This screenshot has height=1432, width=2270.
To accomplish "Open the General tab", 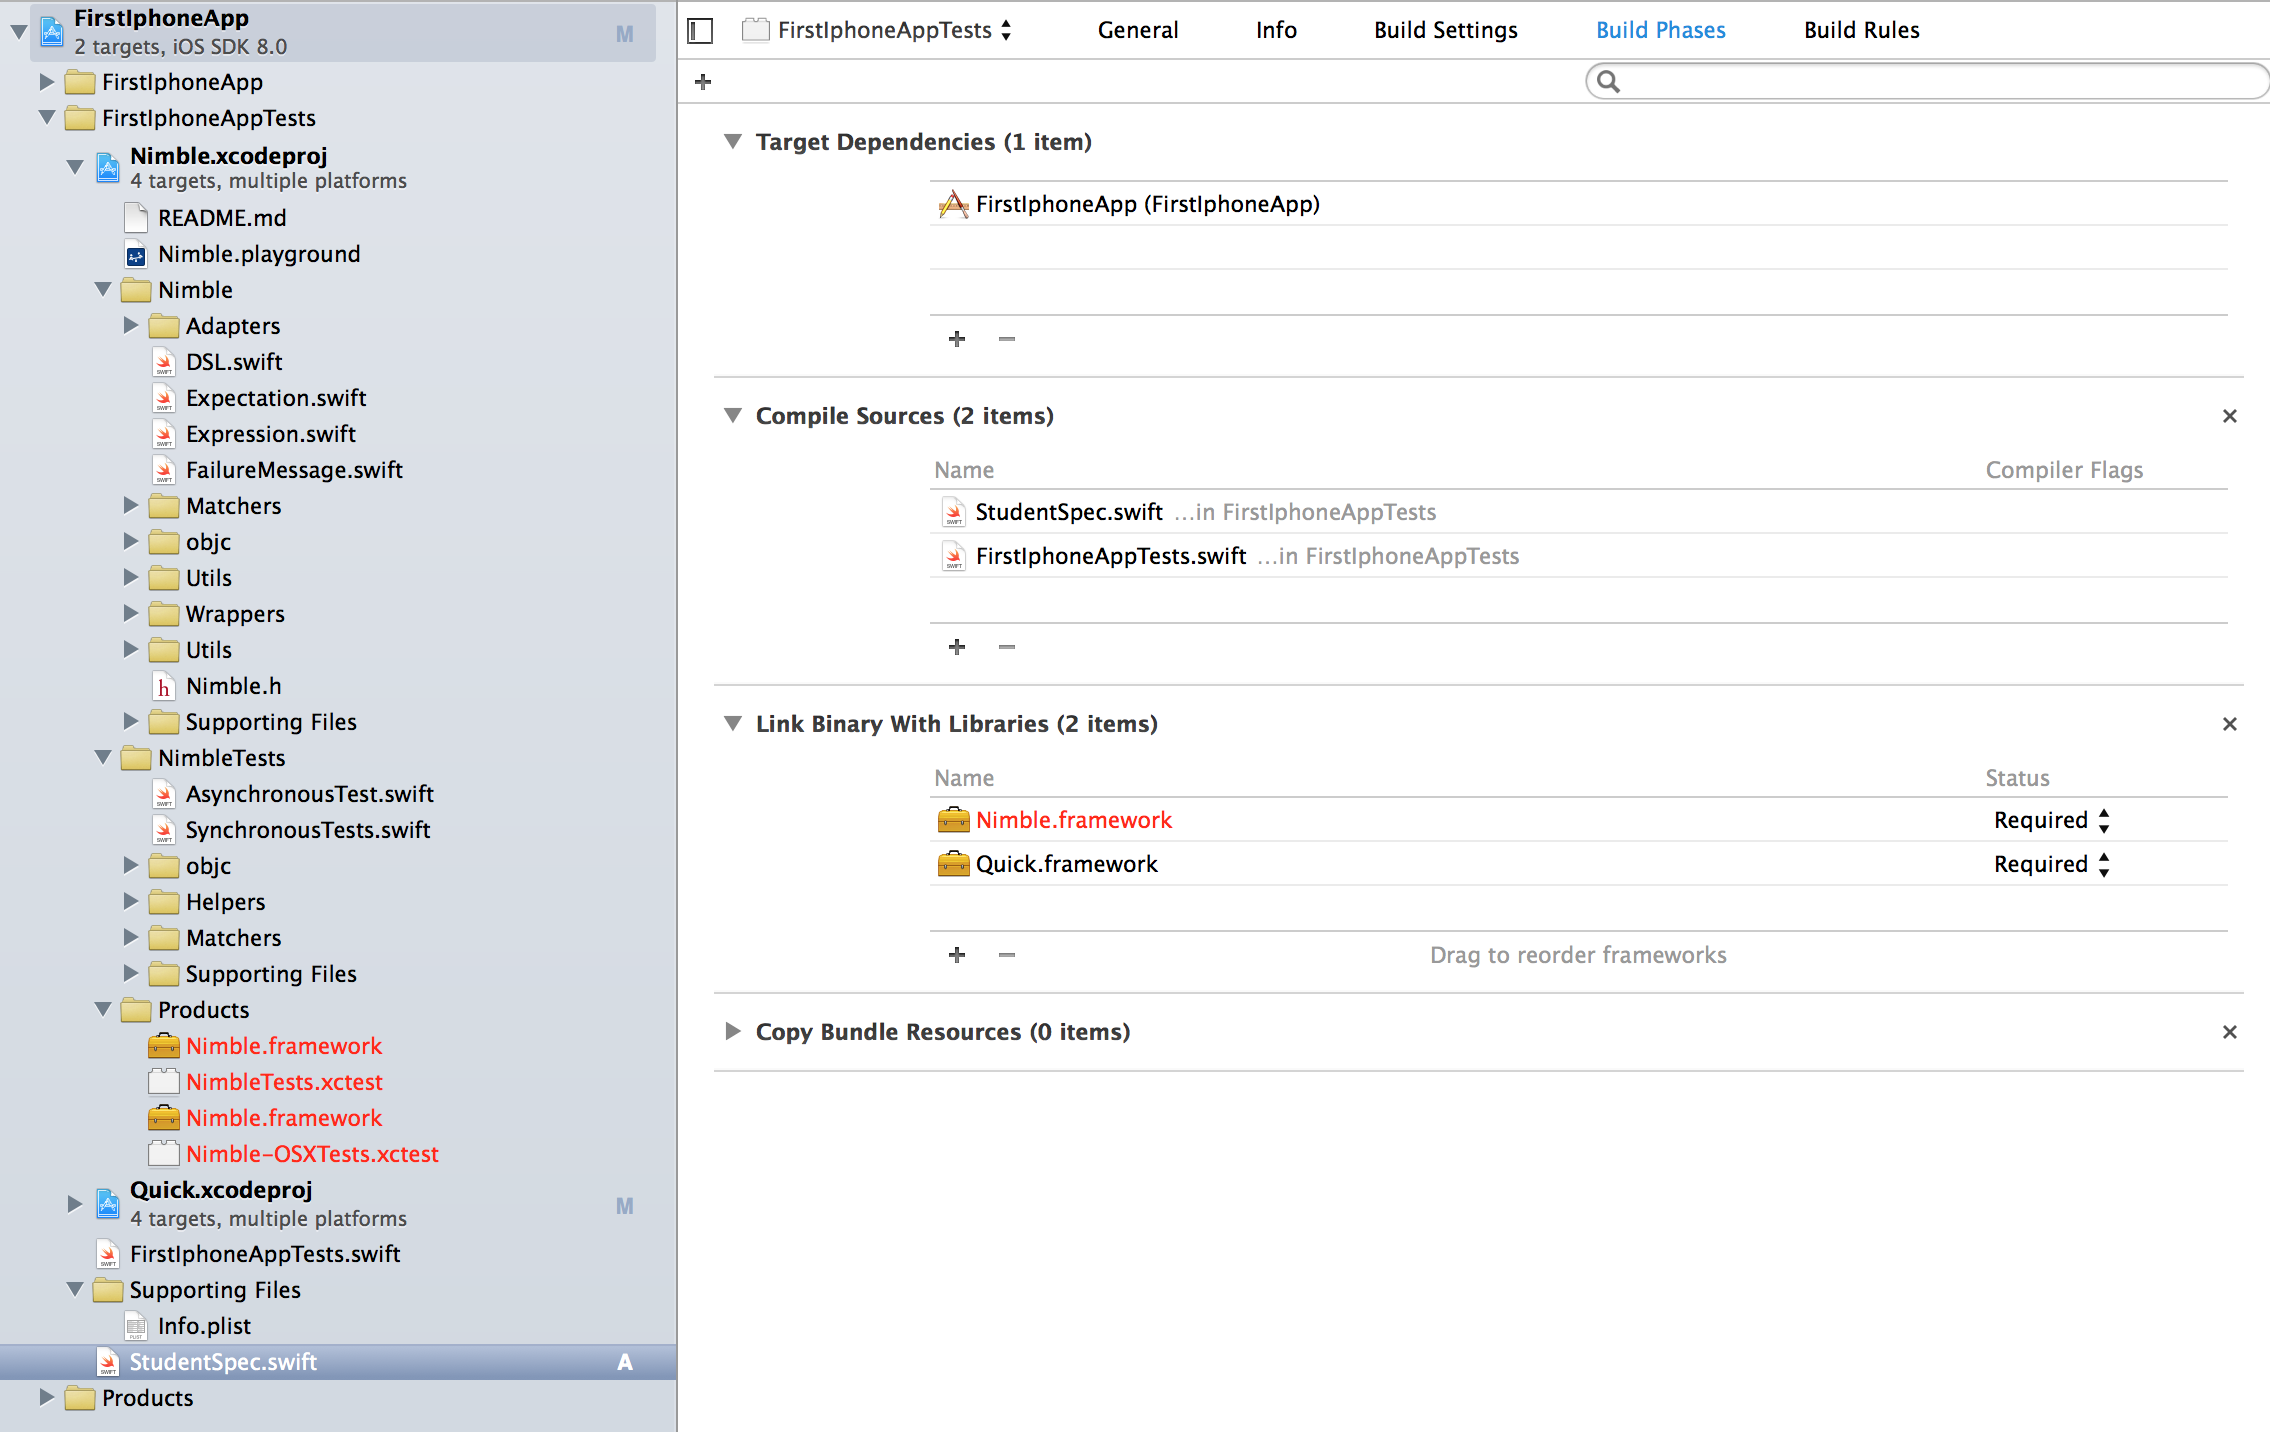I will pos(1137,31).
